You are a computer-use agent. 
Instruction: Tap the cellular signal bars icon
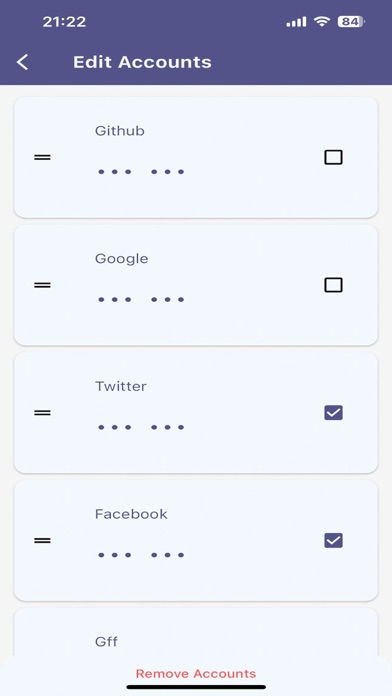296,22
